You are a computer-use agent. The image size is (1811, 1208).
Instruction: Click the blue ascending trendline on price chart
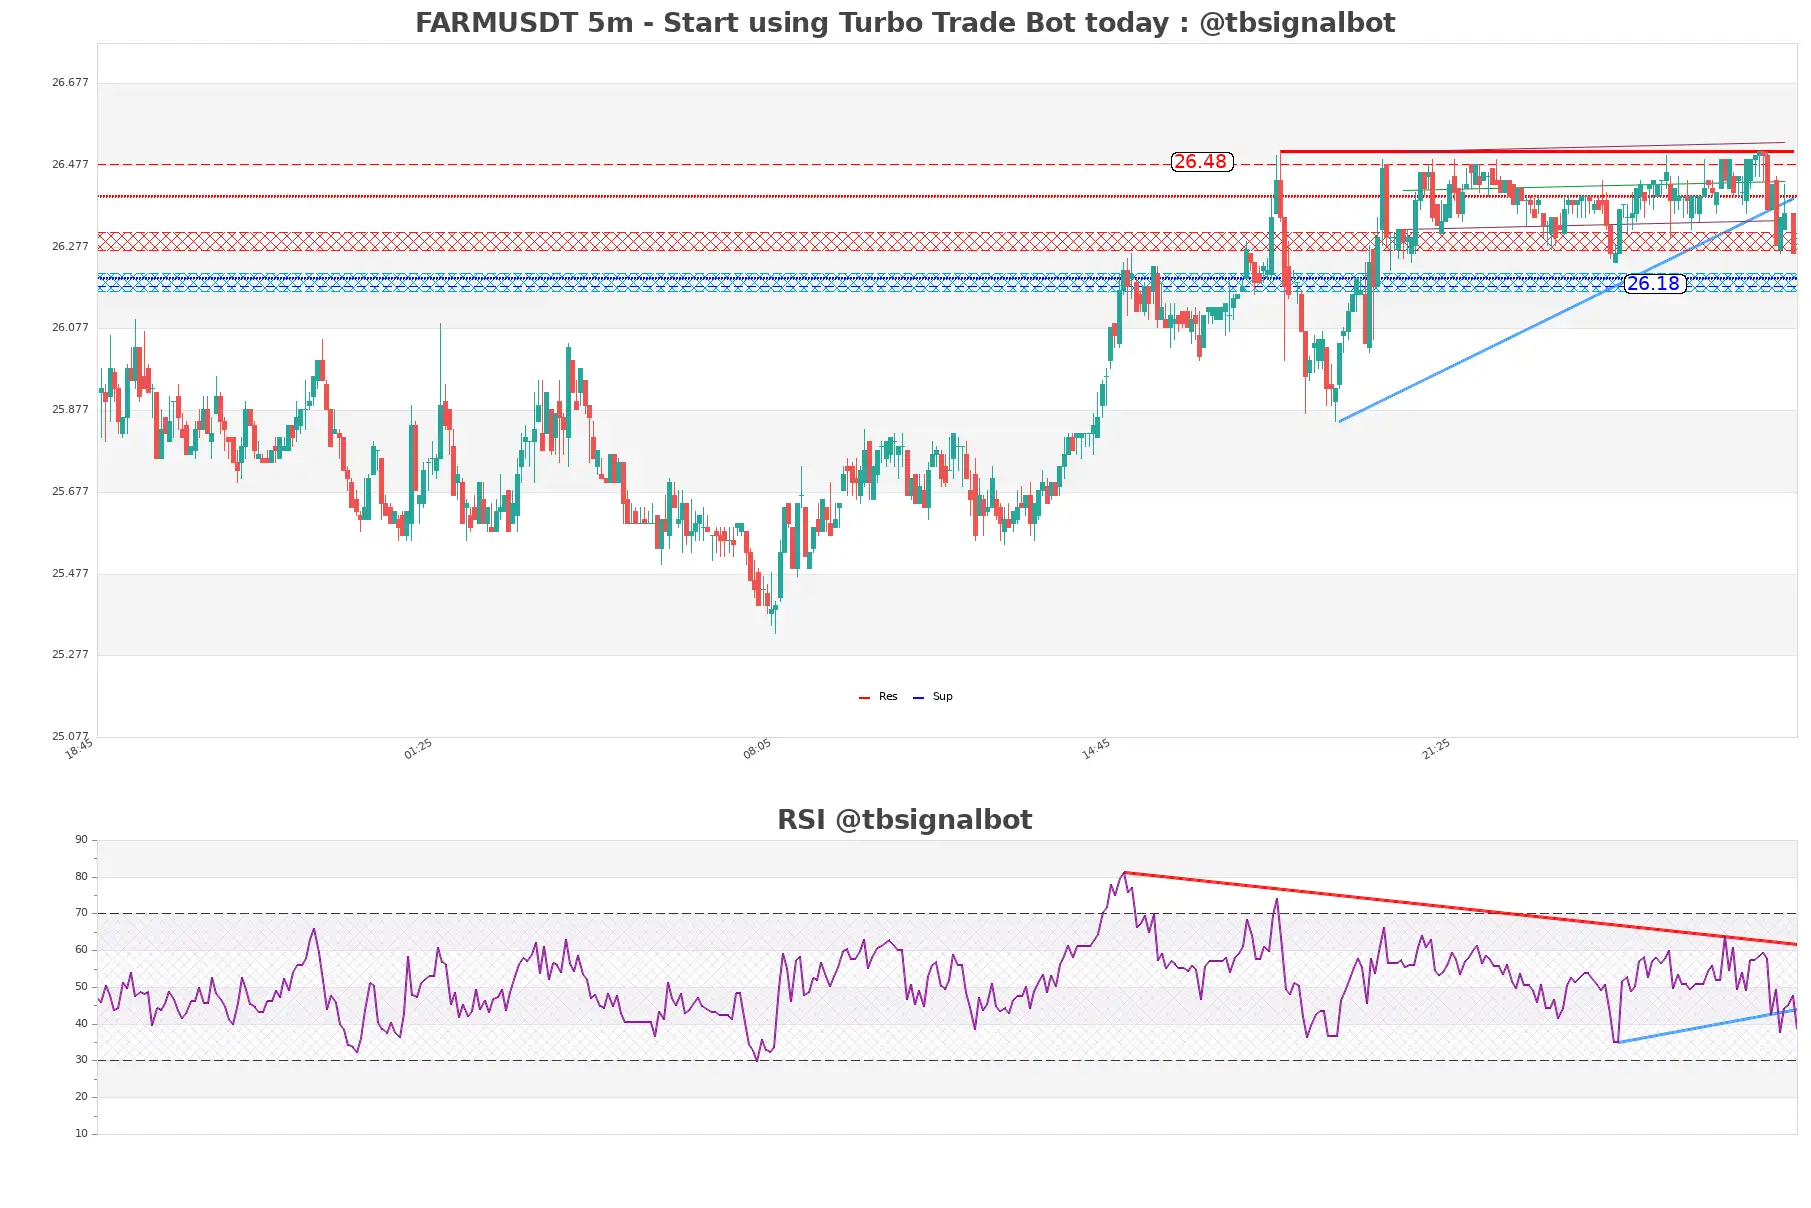pyautogui.click(x=1567, y=309)
